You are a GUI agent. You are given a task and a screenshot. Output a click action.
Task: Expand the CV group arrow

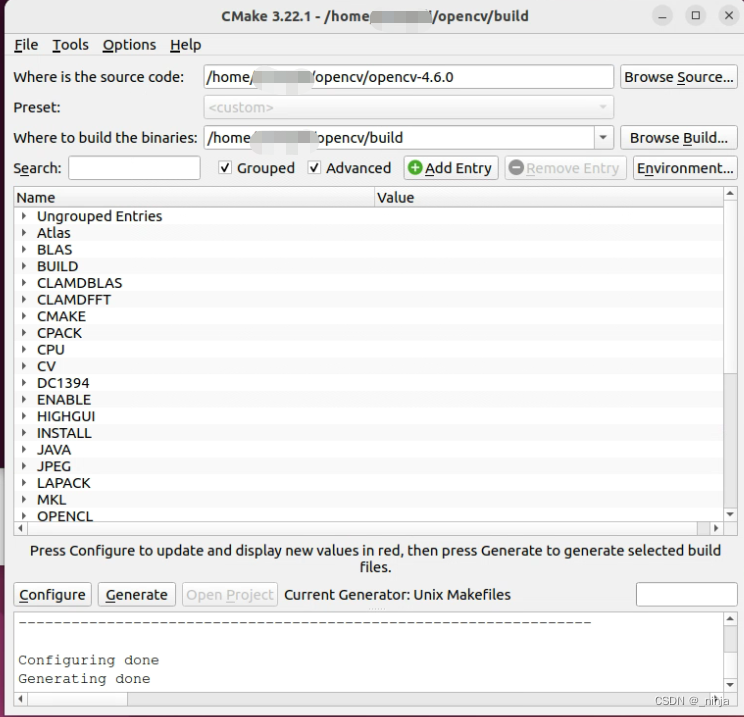pos(23,366)
